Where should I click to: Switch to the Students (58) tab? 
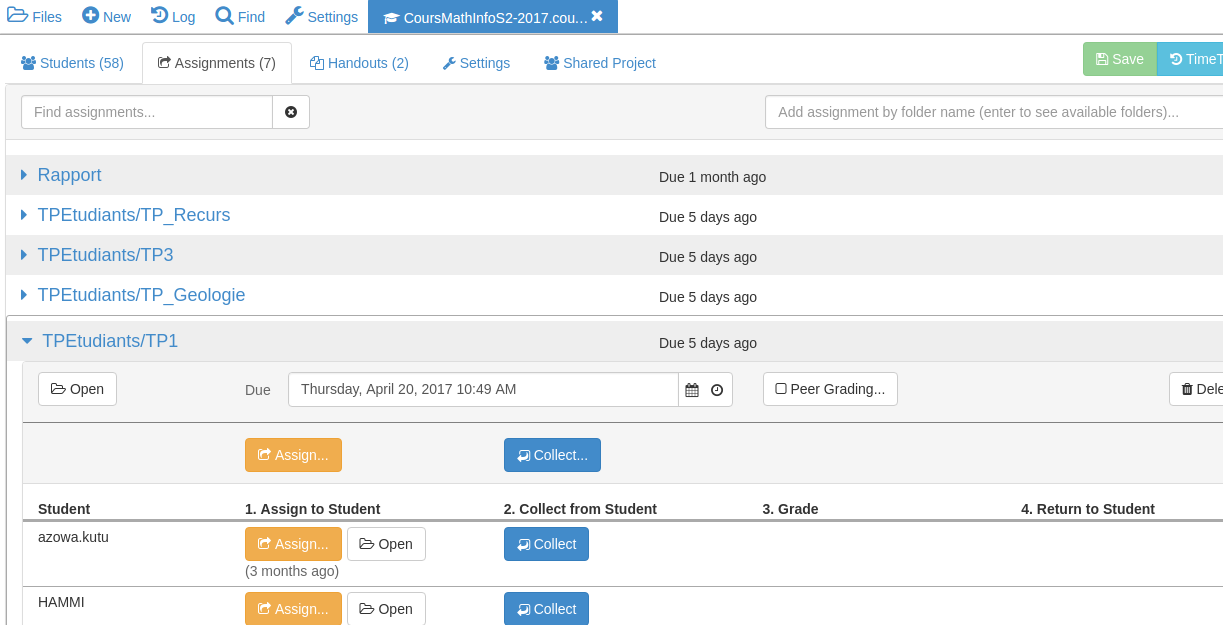click(x=72, y=63)
